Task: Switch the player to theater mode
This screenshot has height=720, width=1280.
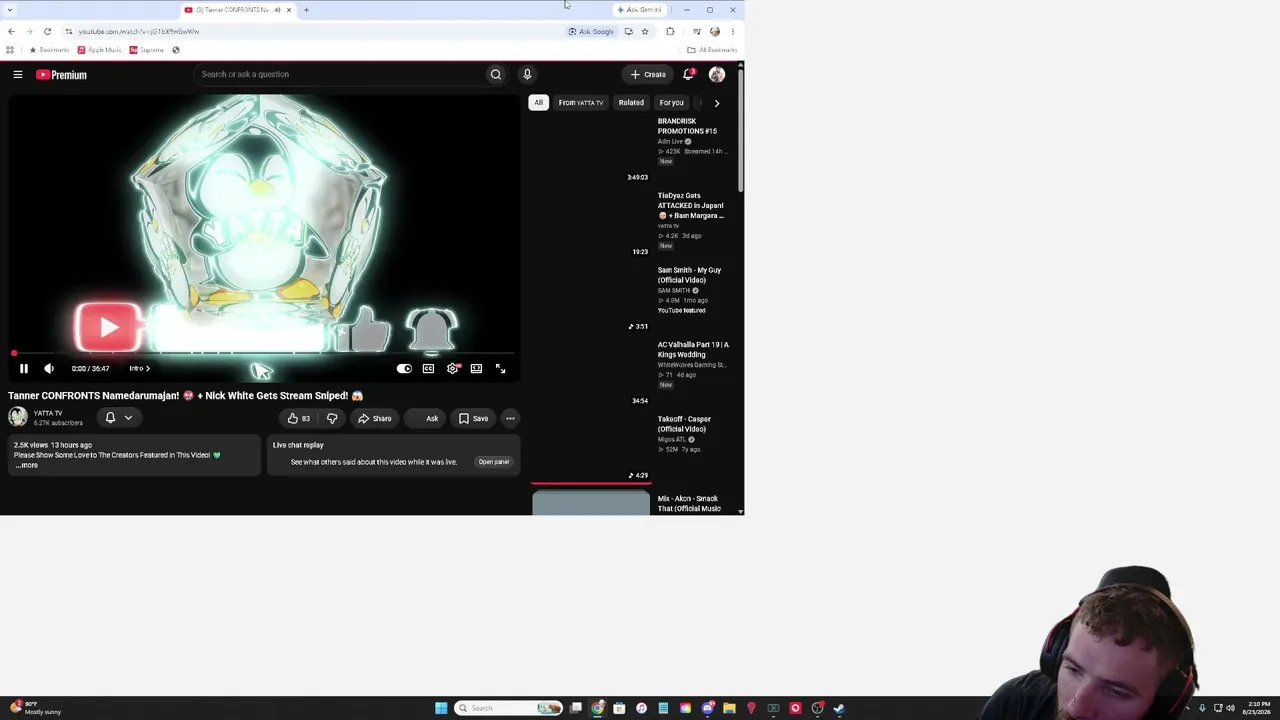Action: click(x=476, y=369)
